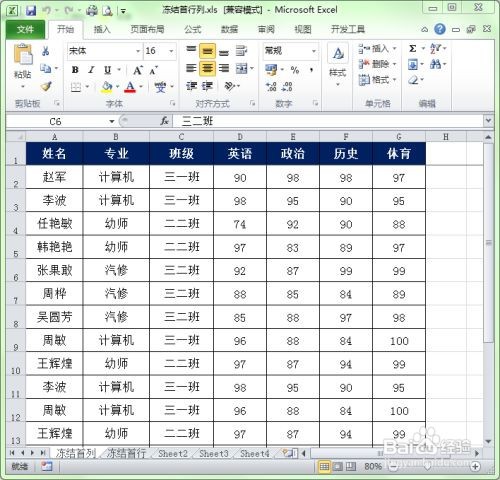Image resolution: width=500 pixels, height=480 pixels.
Task: Click the Format Painter brush icon
Action: 46,86
